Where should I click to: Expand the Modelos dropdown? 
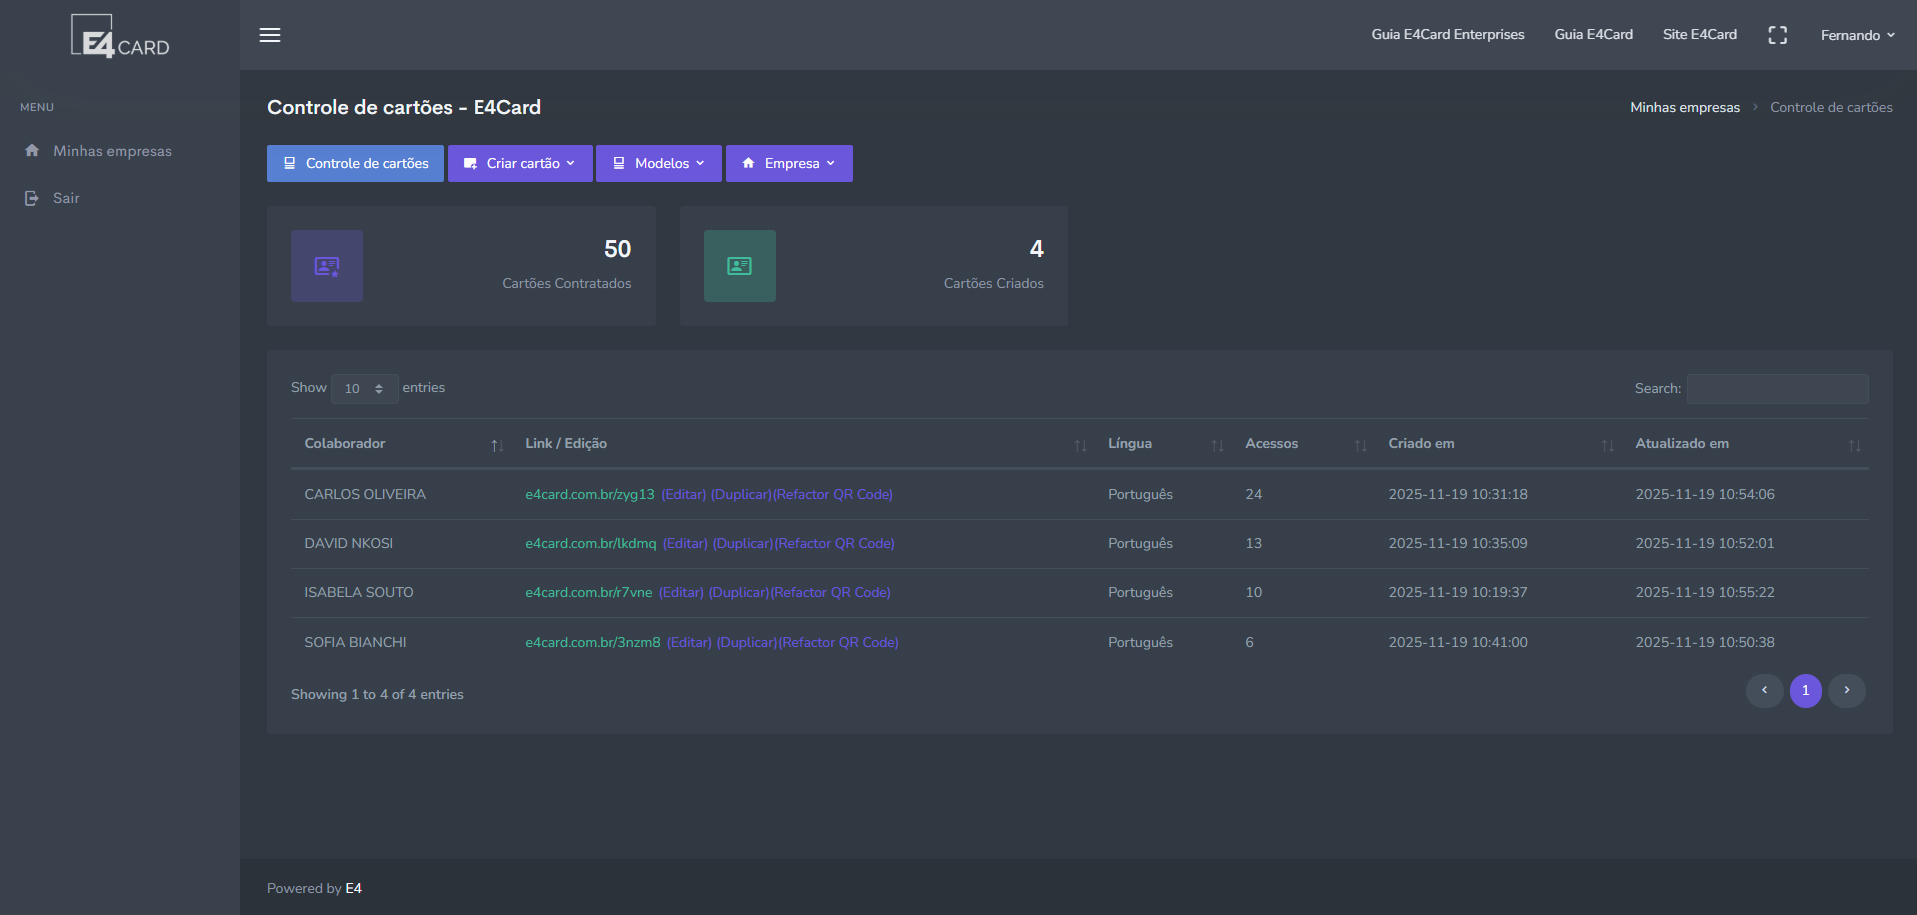(659, 164)
